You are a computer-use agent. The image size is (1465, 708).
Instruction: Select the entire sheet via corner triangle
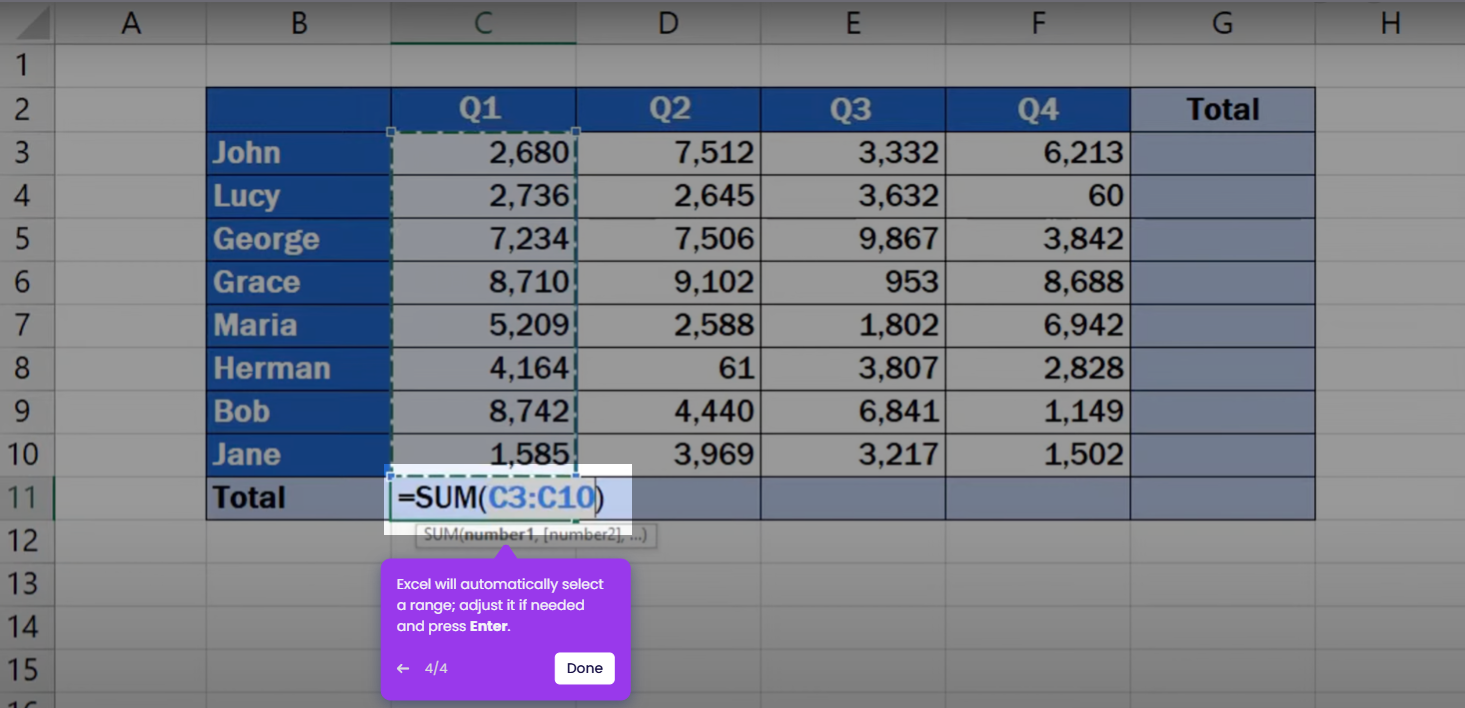coord(27,23)
